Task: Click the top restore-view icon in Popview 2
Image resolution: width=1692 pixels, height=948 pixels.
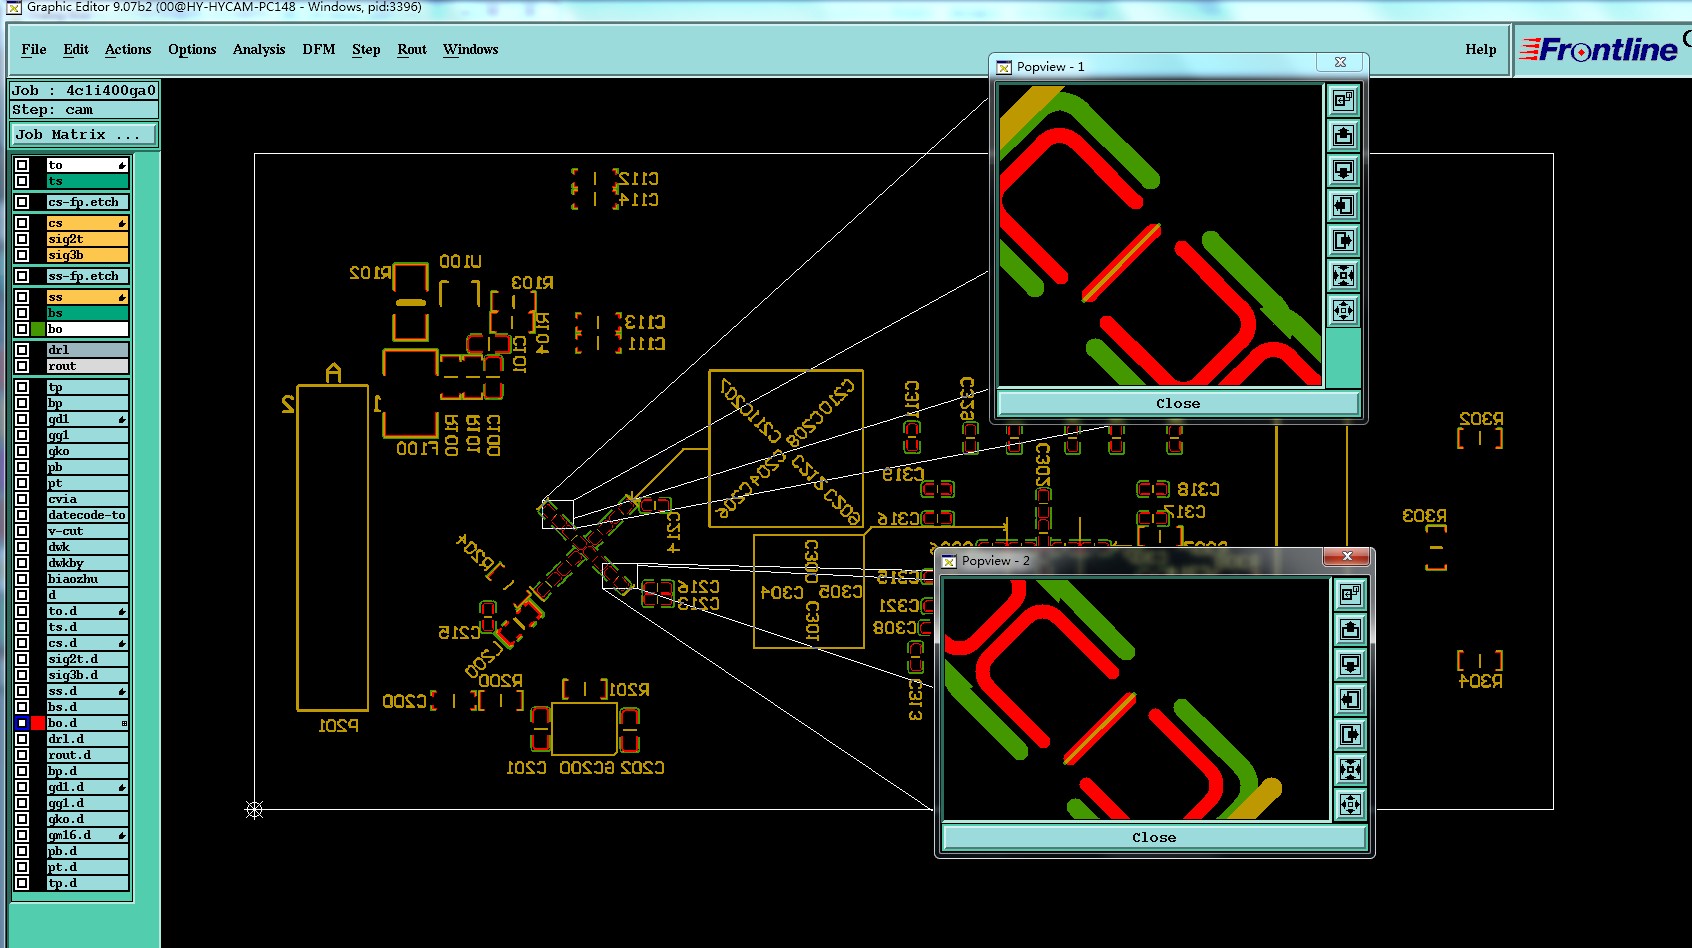Action: (1350, 594)
